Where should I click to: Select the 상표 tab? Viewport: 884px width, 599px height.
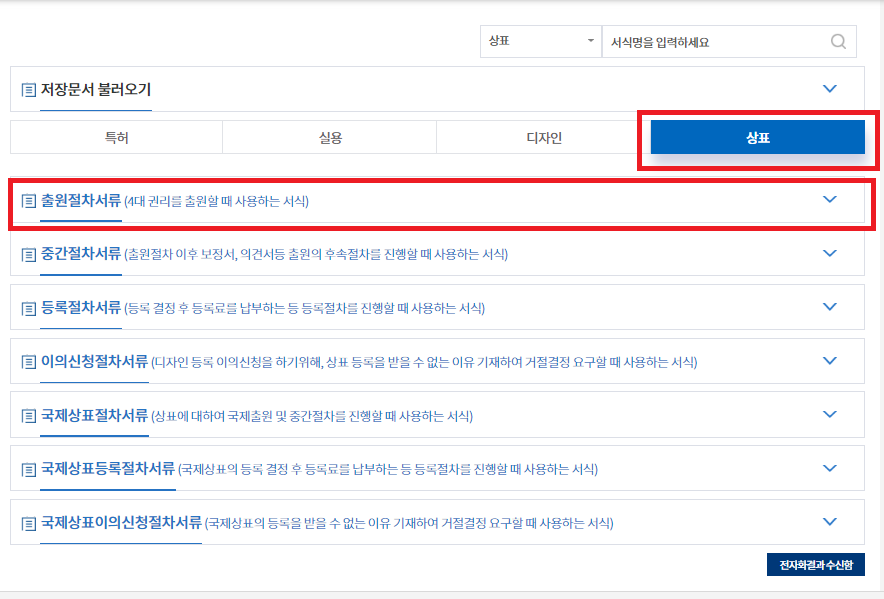coord(758,137)
